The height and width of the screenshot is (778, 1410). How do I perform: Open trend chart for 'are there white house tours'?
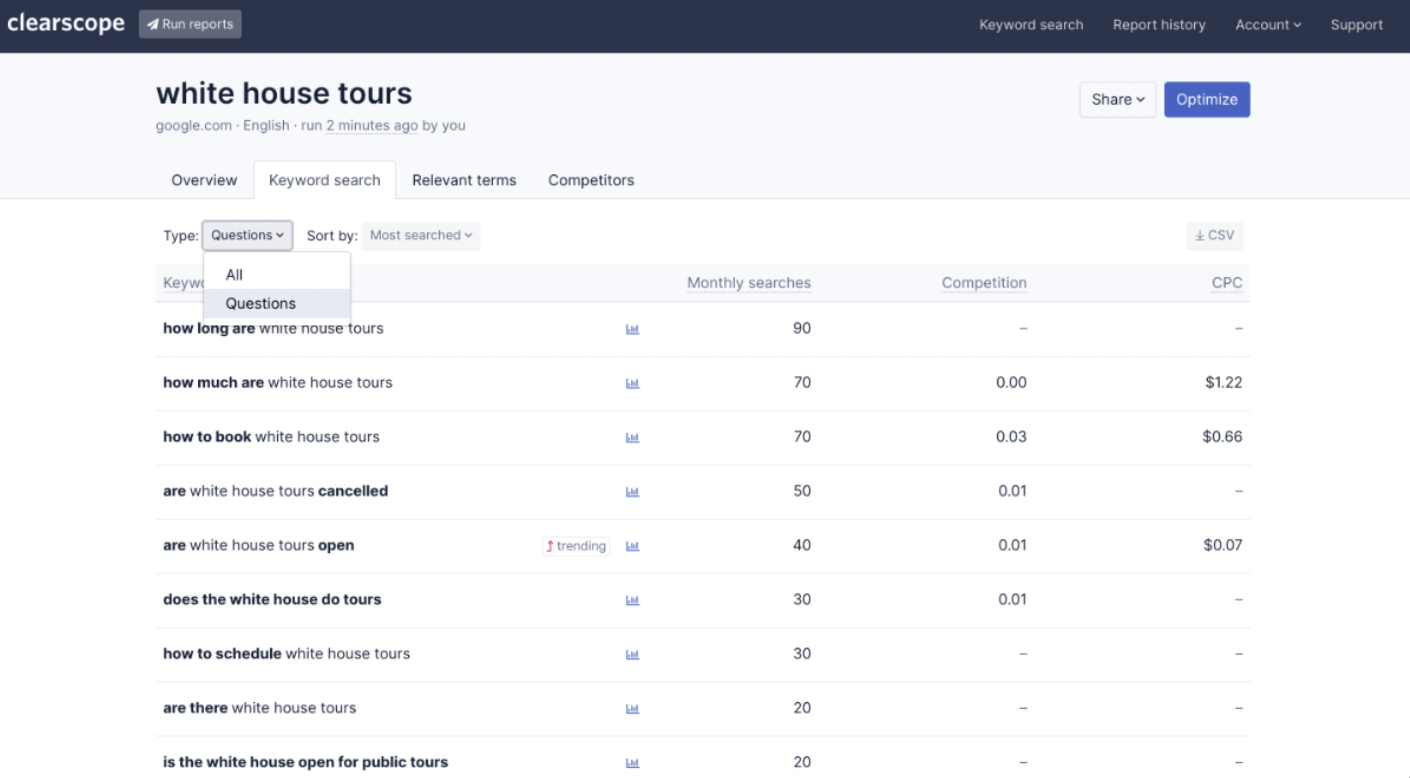pos(632,708)
